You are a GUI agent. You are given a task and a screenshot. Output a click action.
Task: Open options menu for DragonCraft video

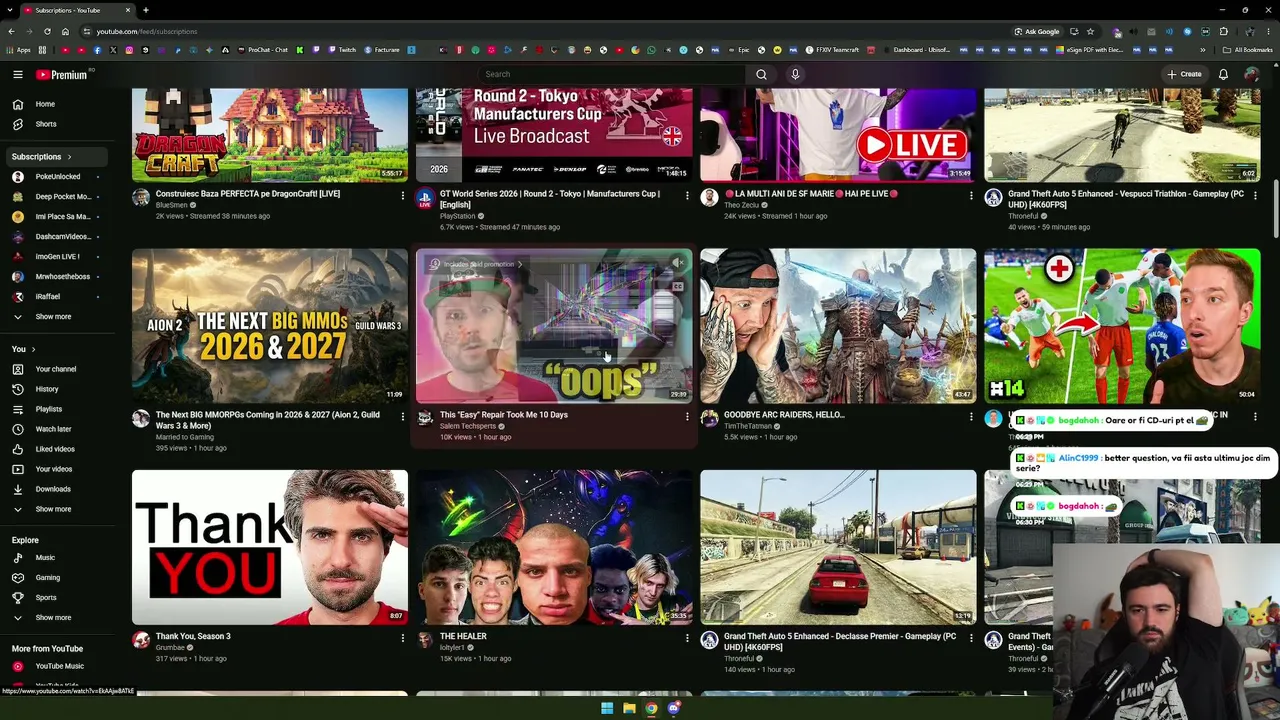click(x=403, y=196)
